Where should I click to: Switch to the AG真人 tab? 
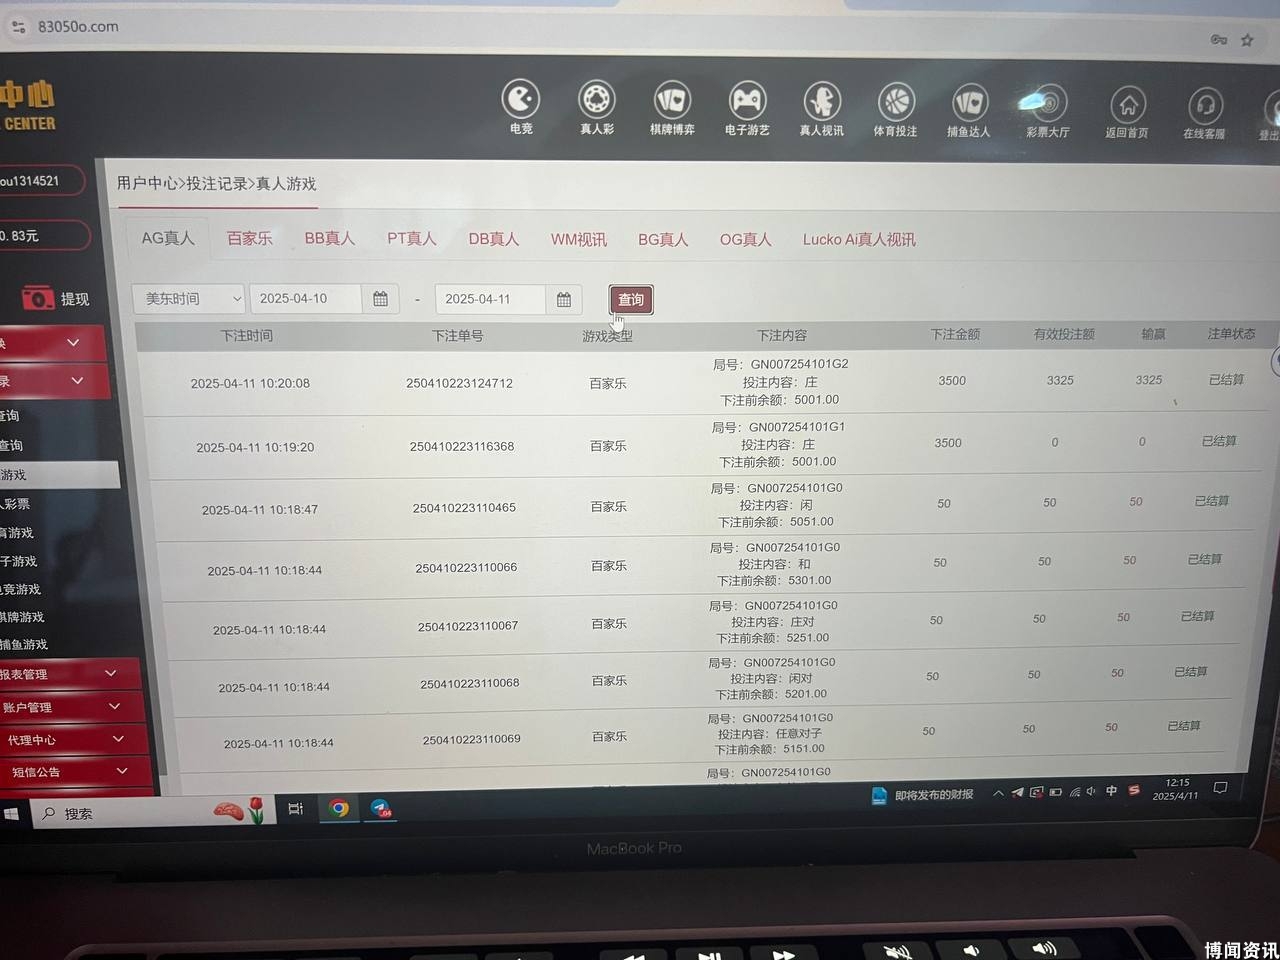pyautogui.click(x=168, y=238)
